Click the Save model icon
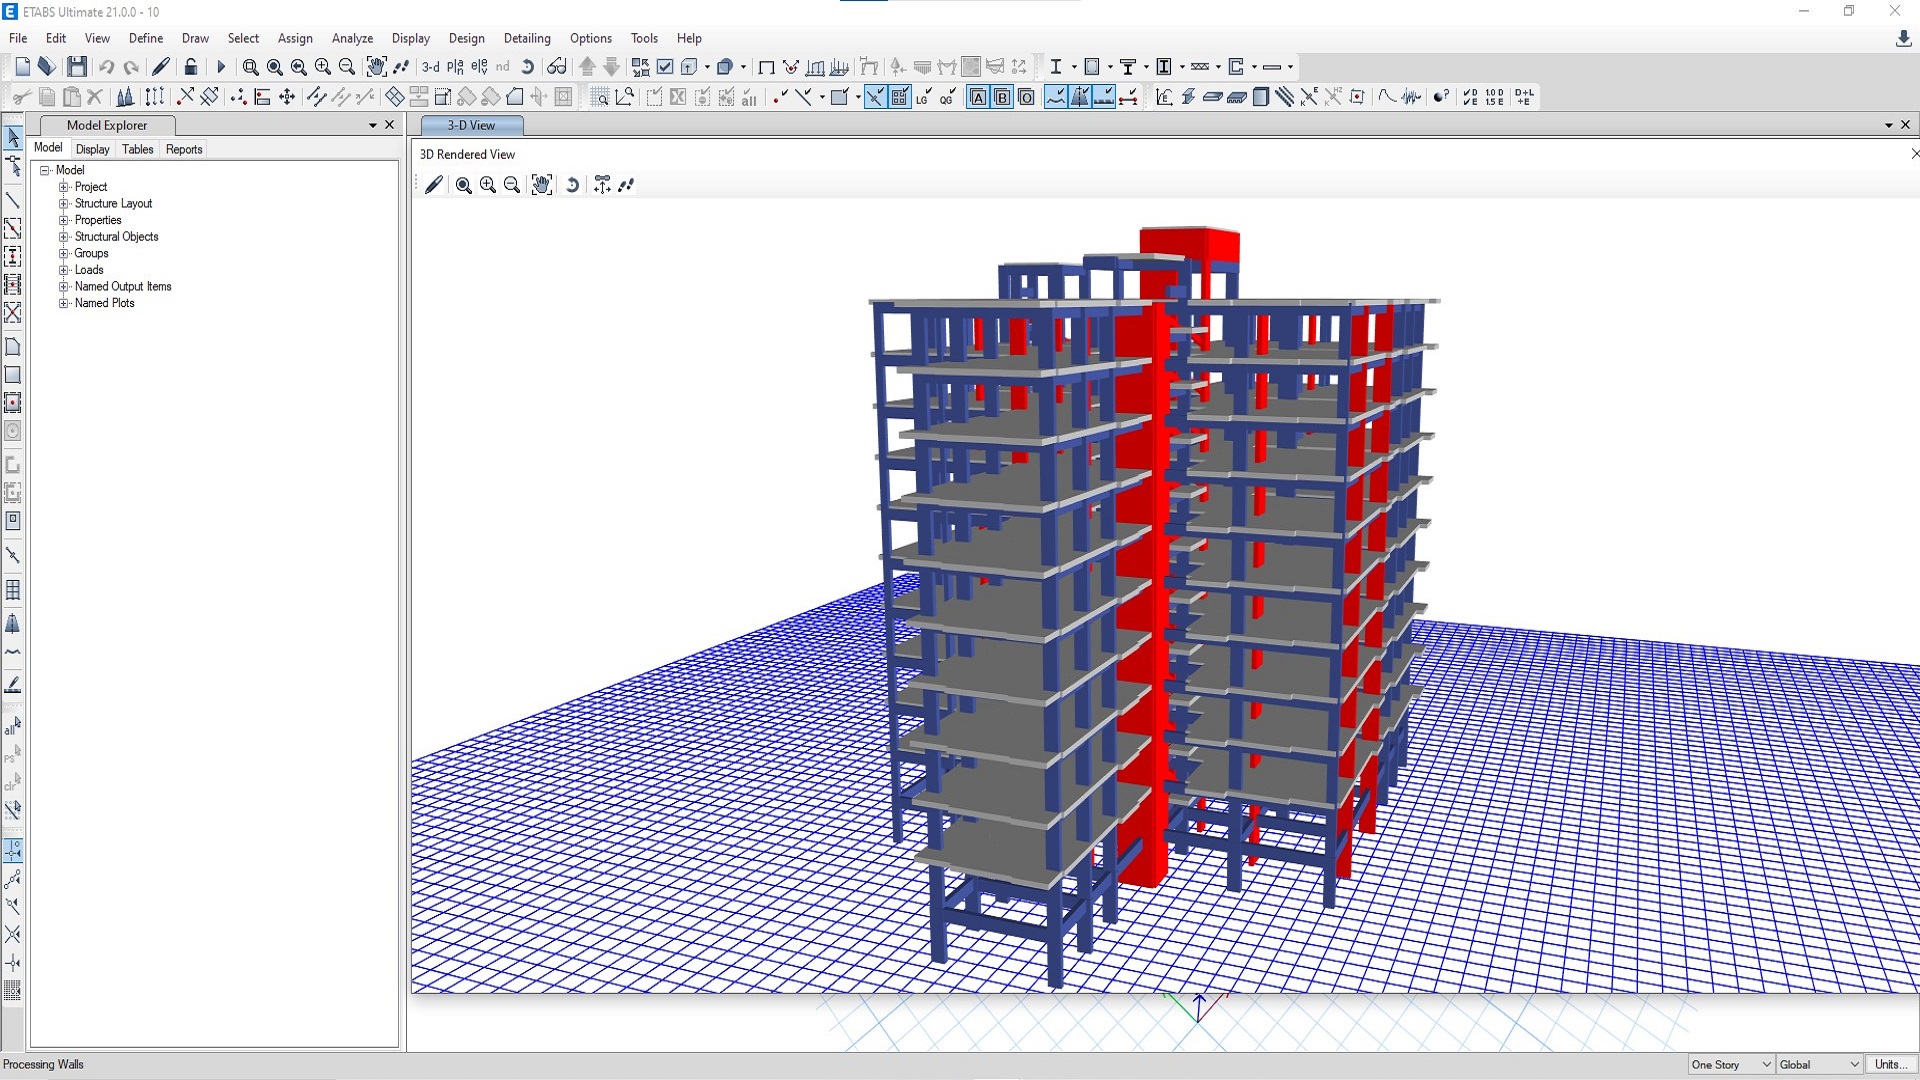 77,67
